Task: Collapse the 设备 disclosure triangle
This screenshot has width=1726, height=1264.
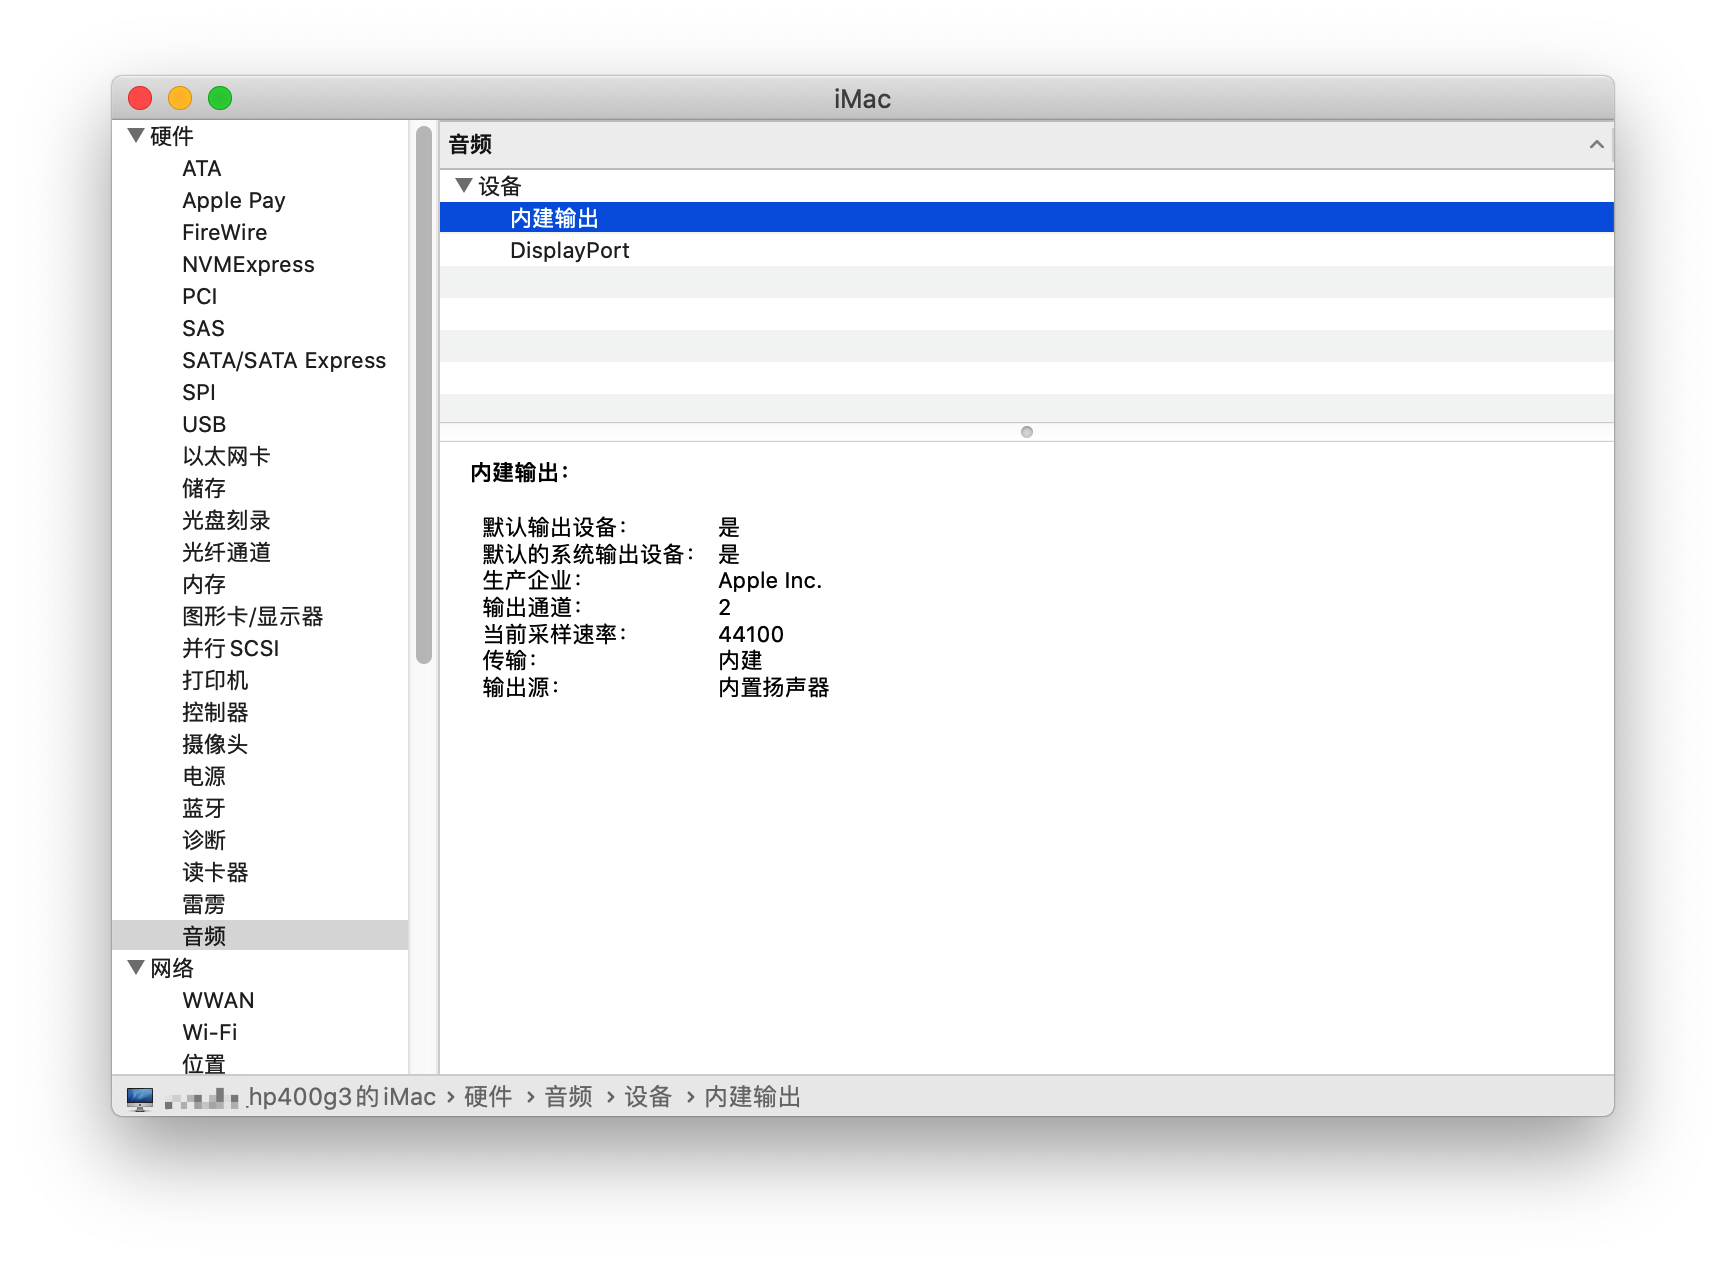Action: 463,185
